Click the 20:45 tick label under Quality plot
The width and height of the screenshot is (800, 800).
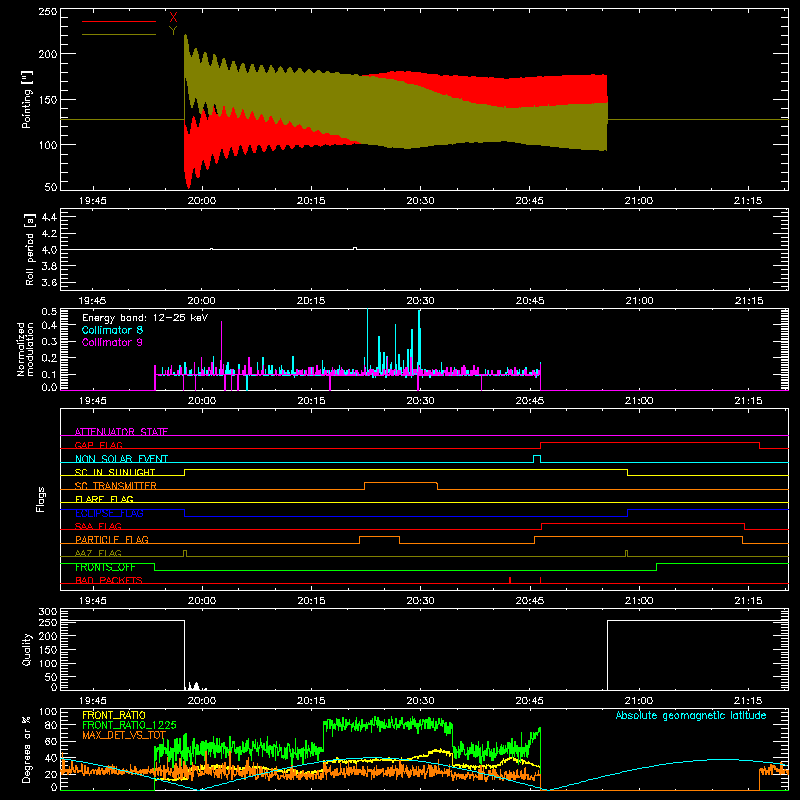530,701
